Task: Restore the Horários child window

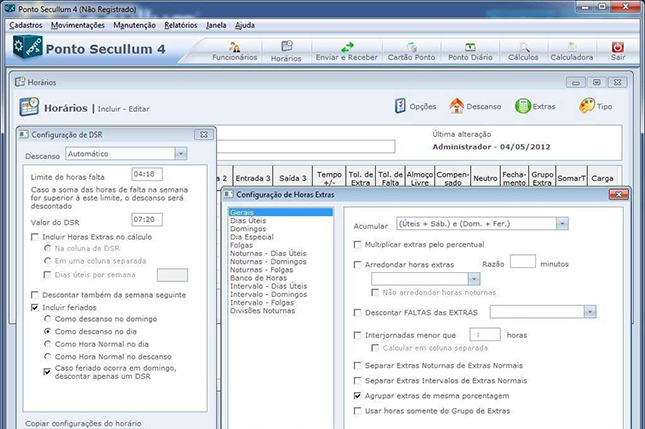Action: click(596, 82)
